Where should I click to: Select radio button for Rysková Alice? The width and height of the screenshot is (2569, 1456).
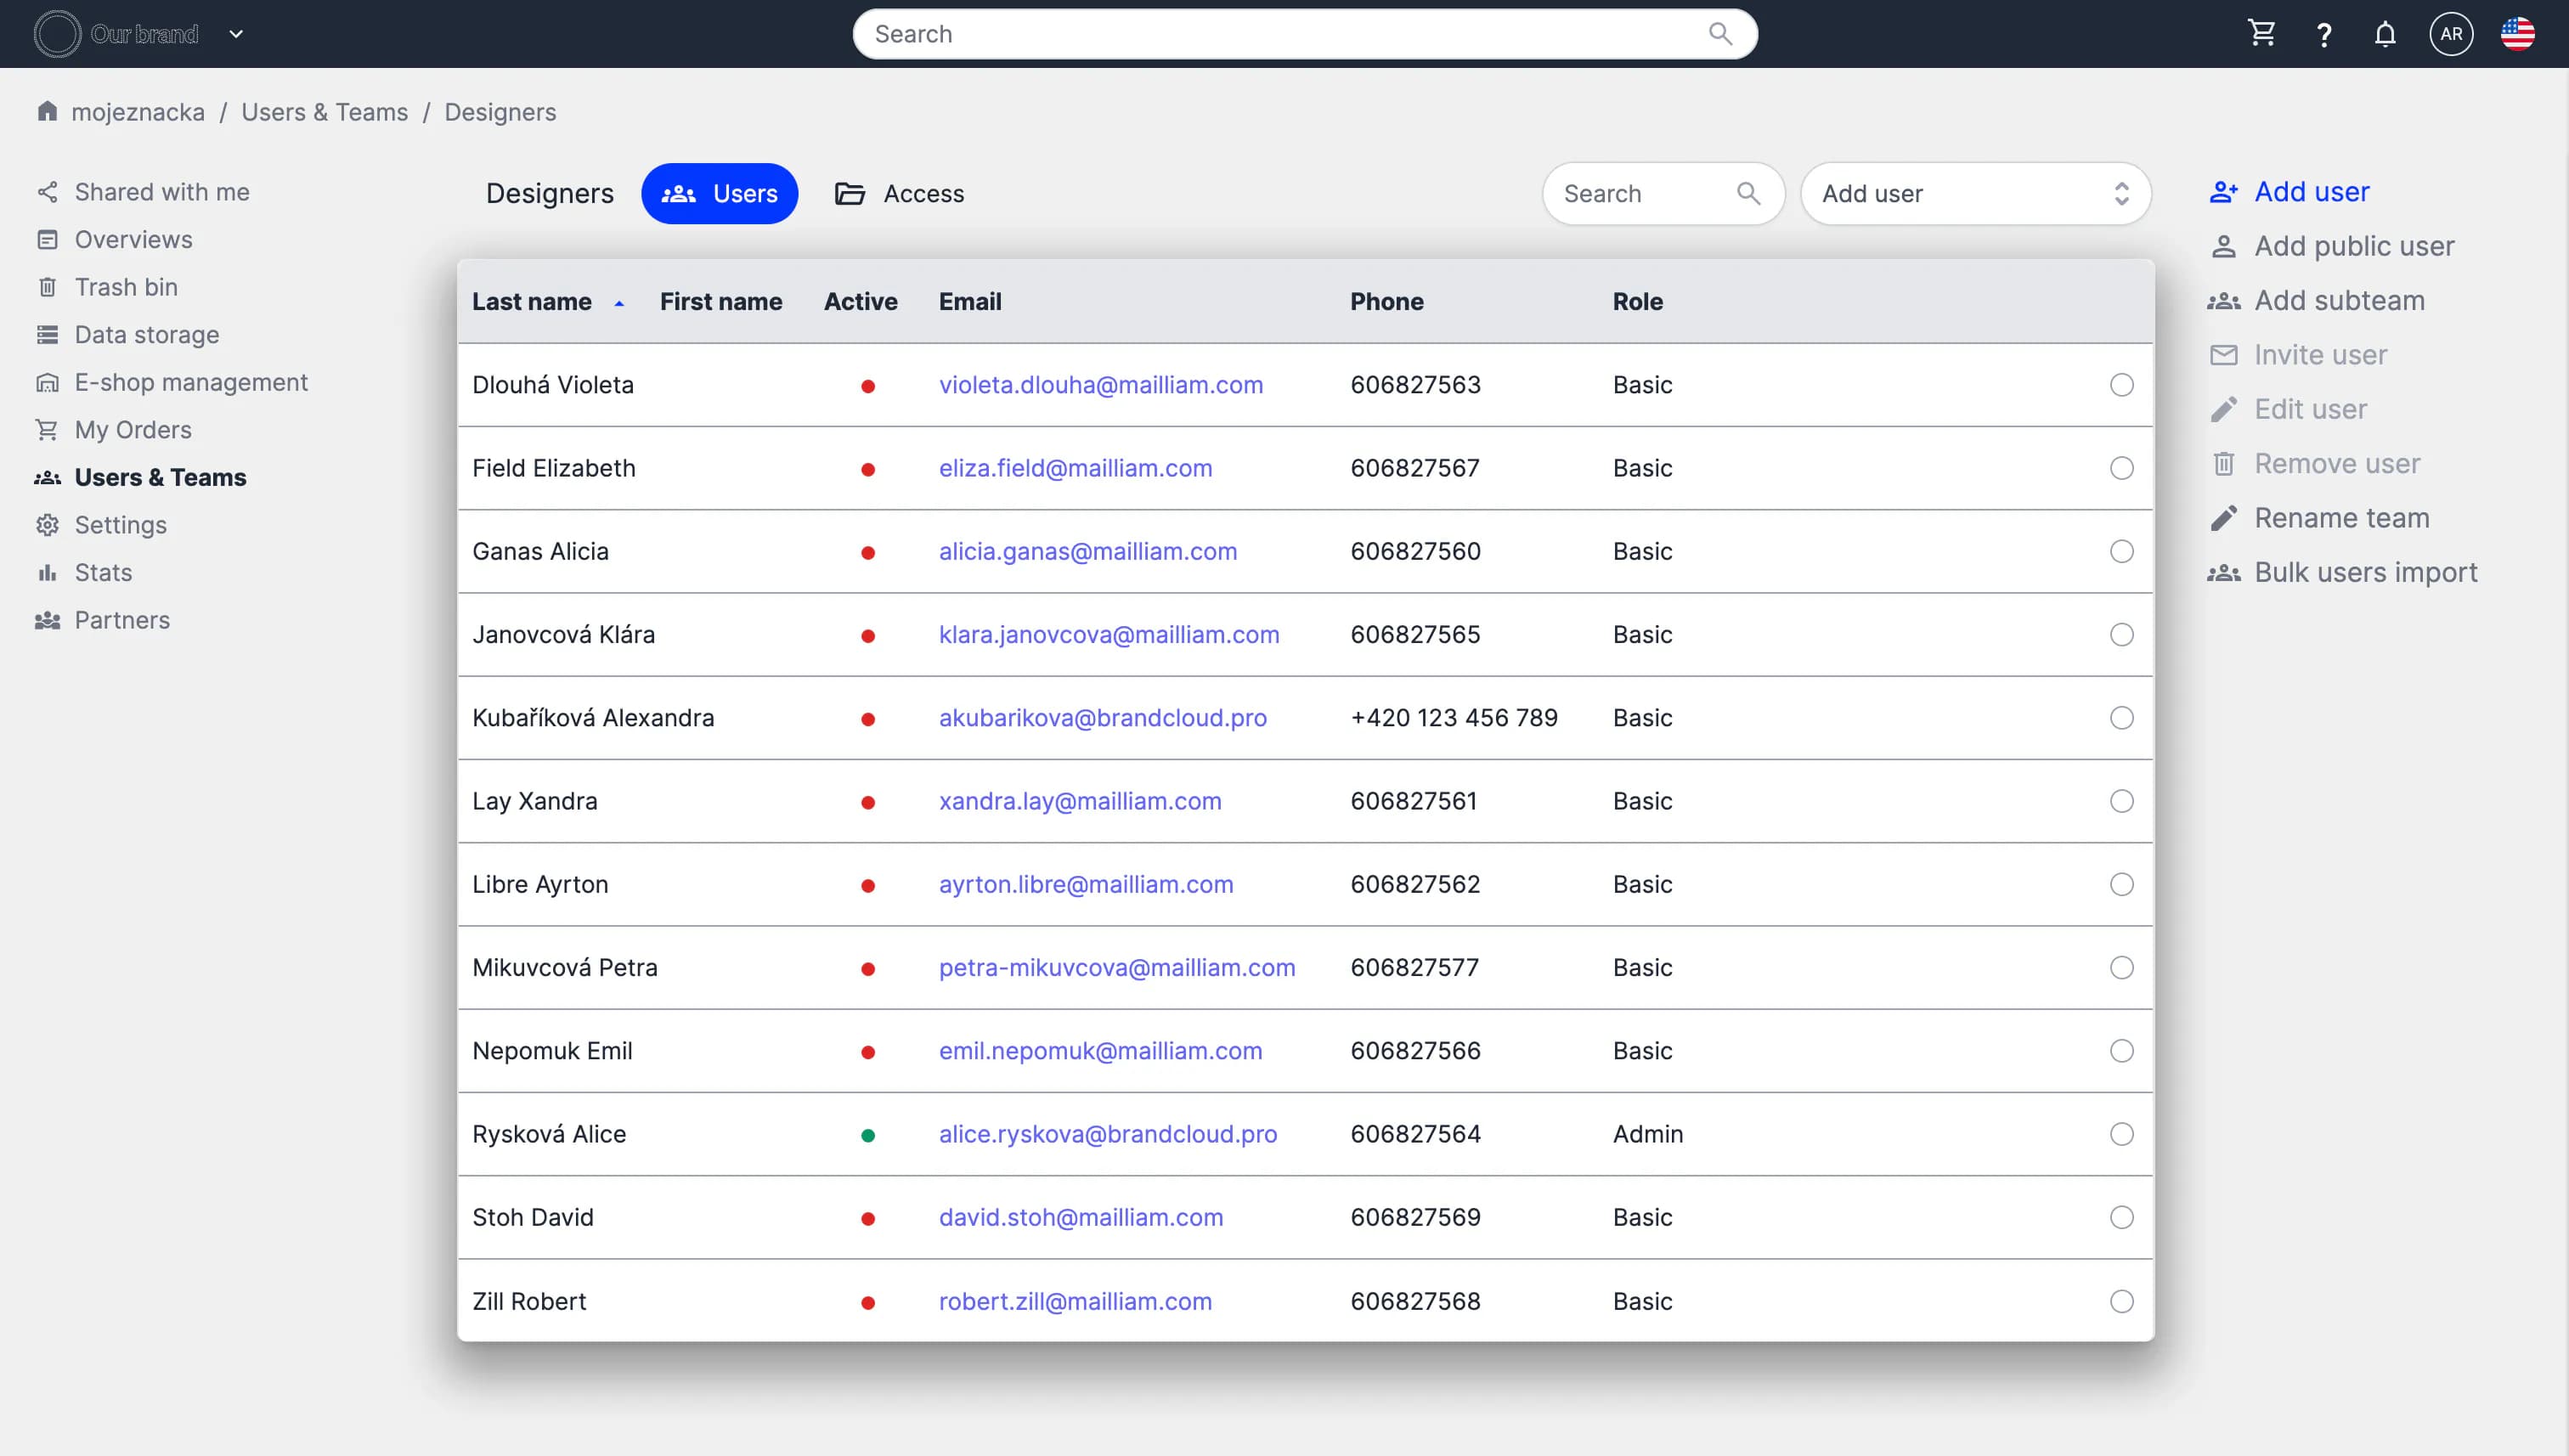pos(2121,1134)
